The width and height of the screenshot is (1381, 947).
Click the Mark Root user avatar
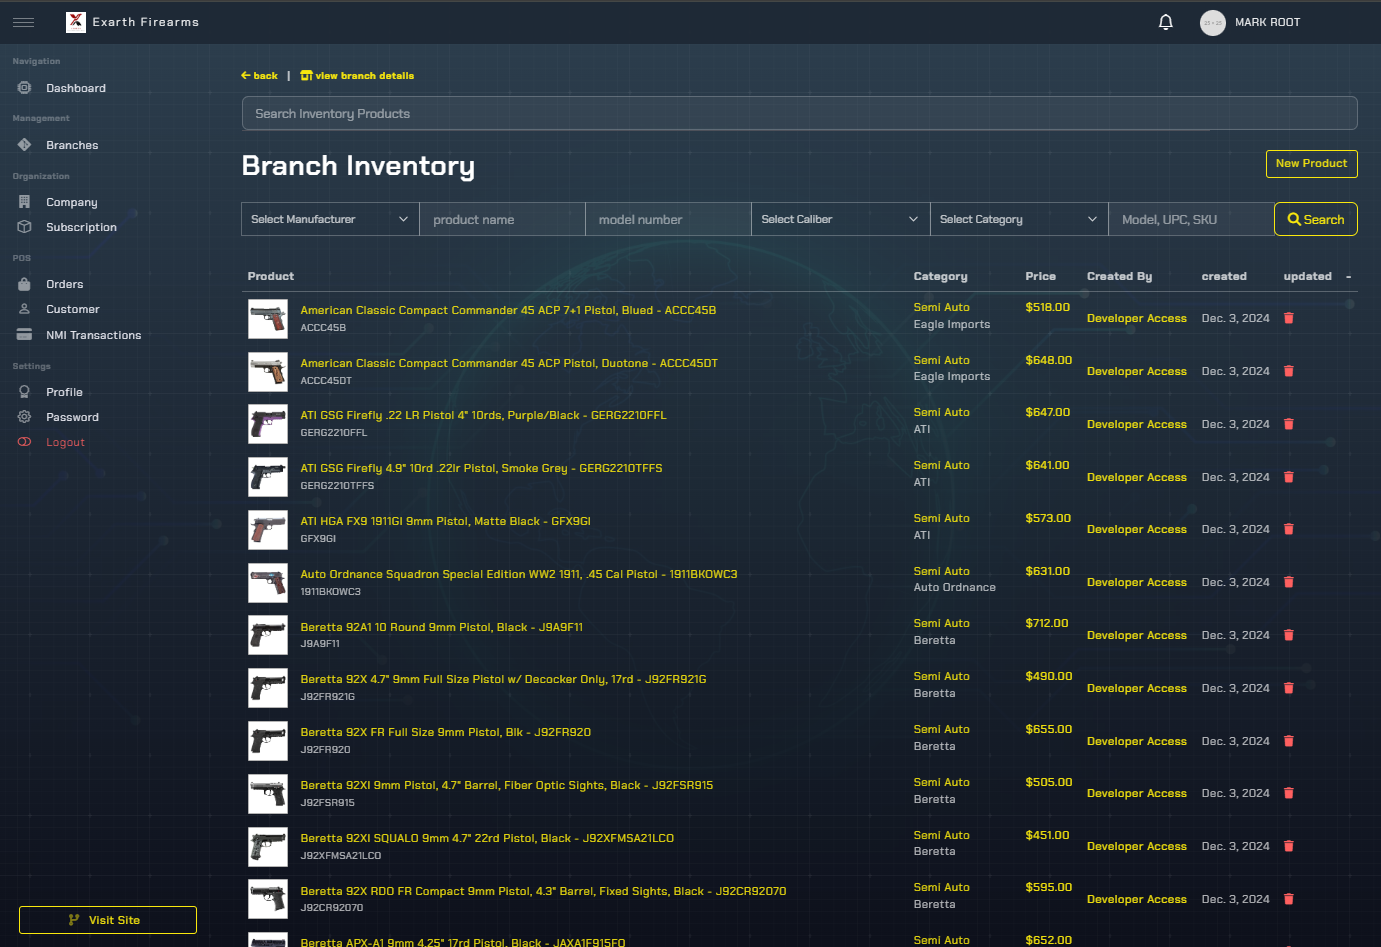pos(1213,23)
